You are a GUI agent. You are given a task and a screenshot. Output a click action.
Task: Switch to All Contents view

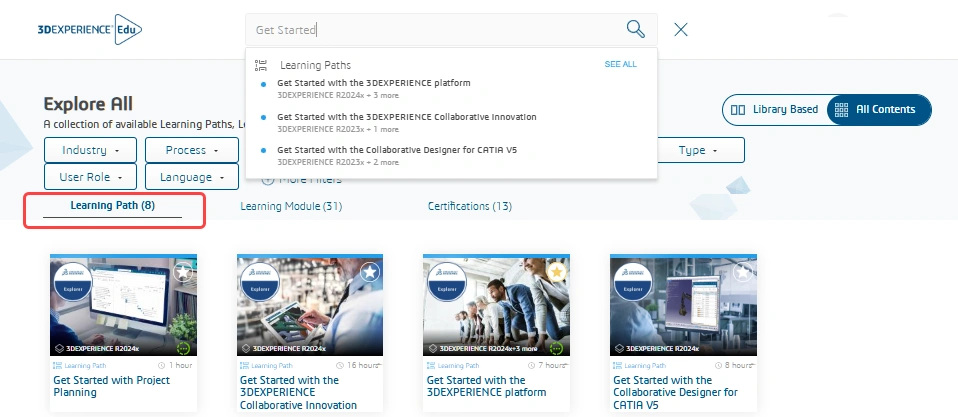[877, 110]
